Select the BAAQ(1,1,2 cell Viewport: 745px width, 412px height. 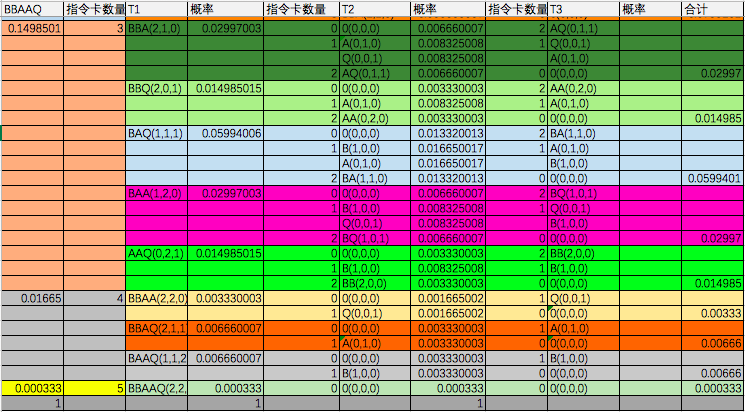point(155,358)
